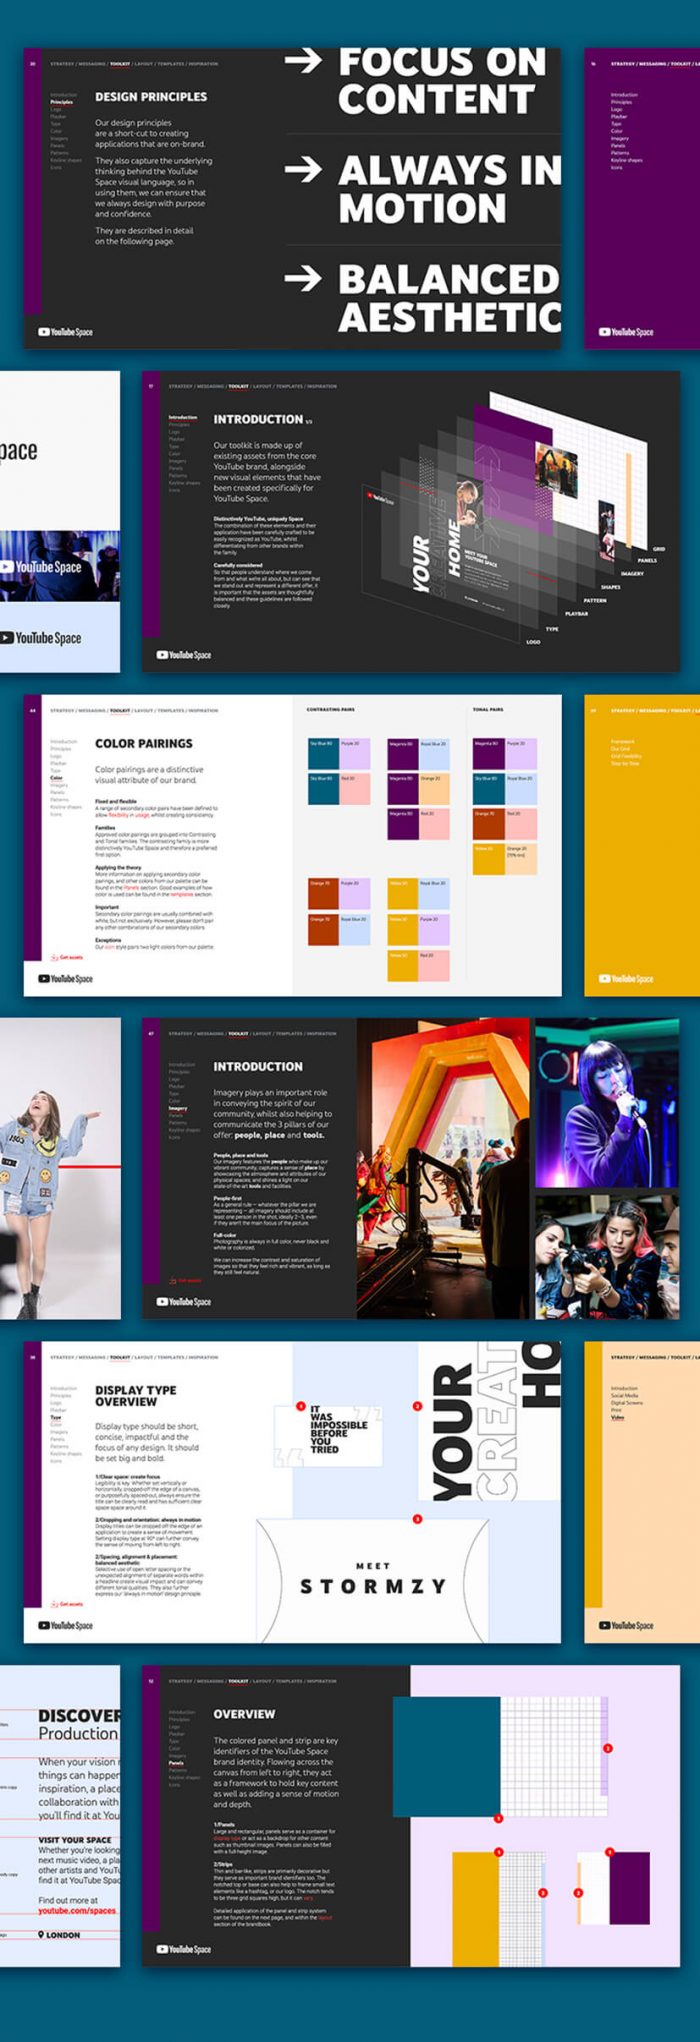
Task: Open TOOLKIT in Color Pairings slide header
Action: [x=120, y=710]
